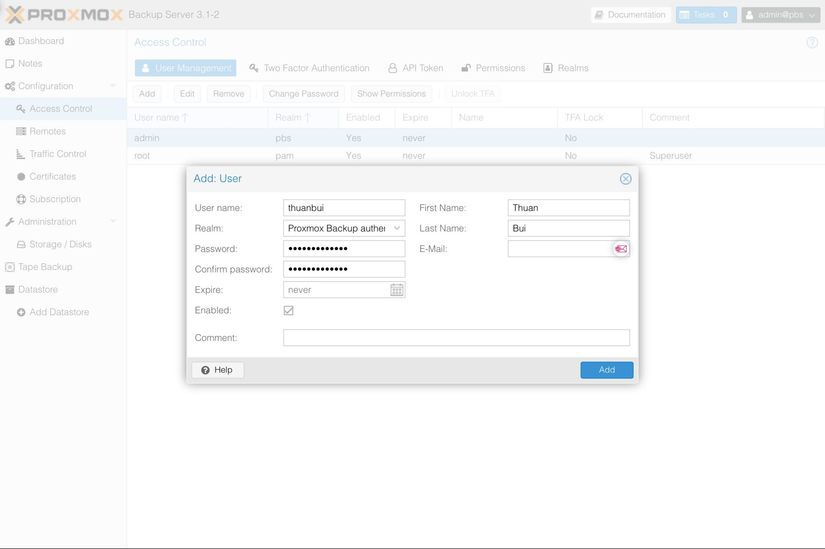
Task: Select Access Control in sidebar
Action: point(63,109)
